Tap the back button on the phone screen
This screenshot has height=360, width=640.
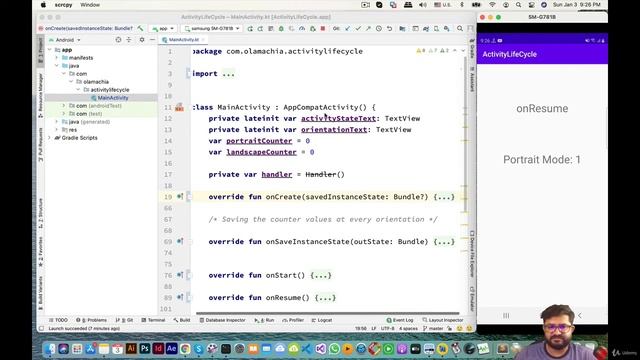tap(579, 316)
